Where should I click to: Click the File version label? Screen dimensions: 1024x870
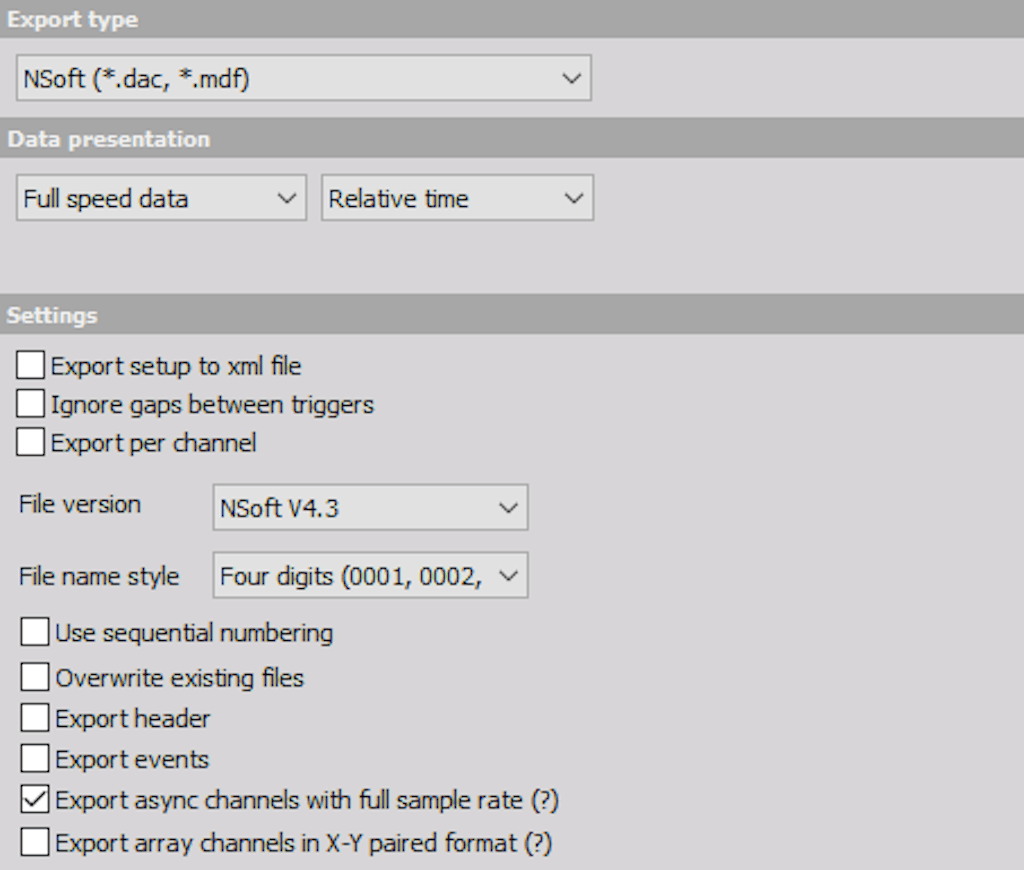(x=80, y=504)
